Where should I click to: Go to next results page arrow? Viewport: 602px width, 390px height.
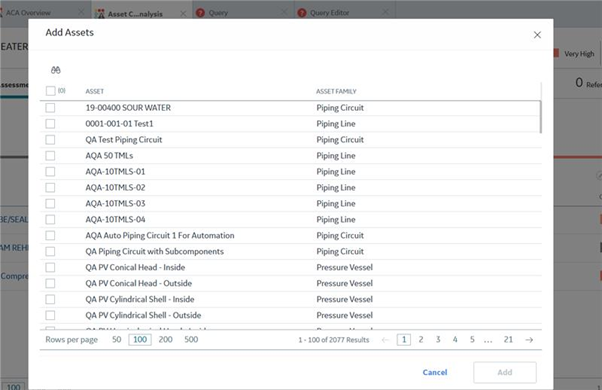tap(529, 340)
